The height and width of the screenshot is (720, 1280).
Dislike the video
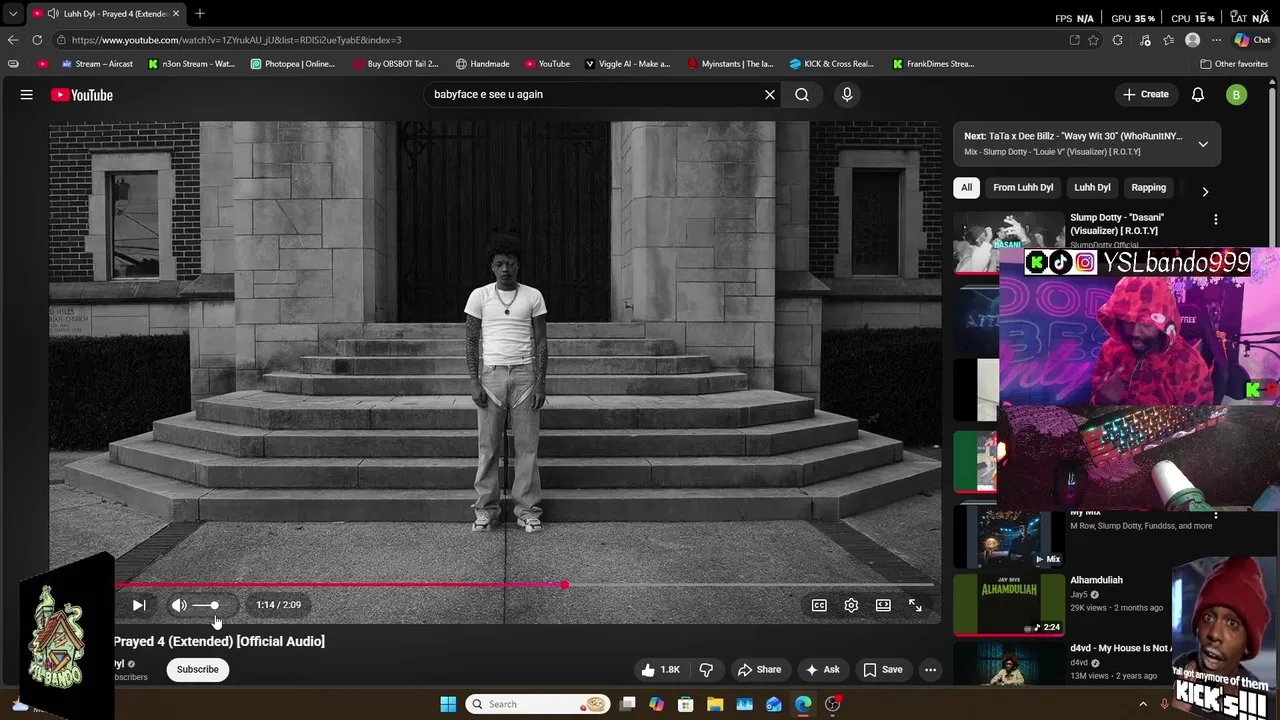coord(706,670)
